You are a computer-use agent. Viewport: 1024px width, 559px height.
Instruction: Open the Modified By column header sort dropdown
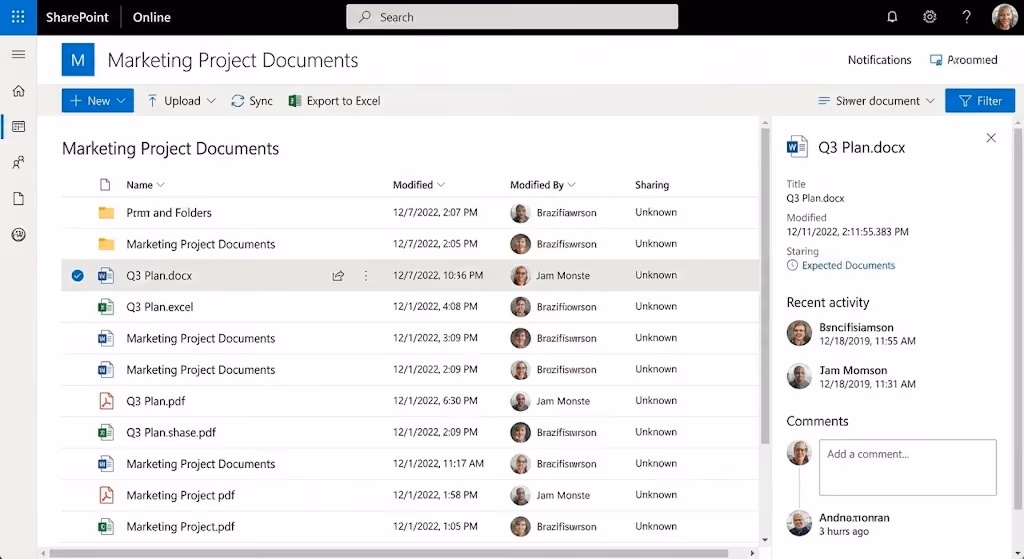571,185
